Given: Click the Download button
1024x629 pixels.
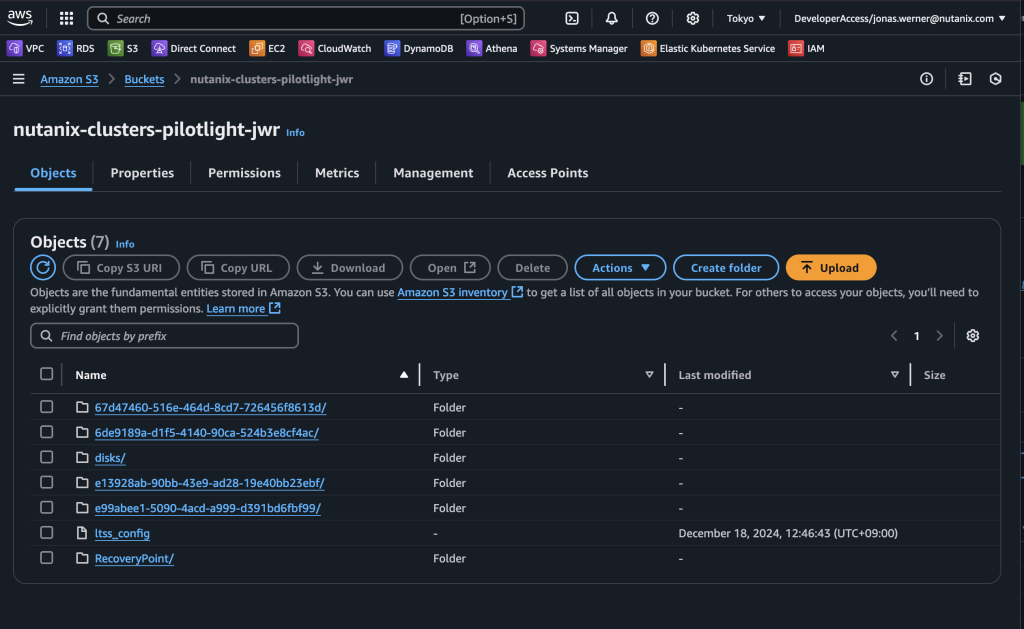Looking at the screenshot, I should tap(349, 268).
